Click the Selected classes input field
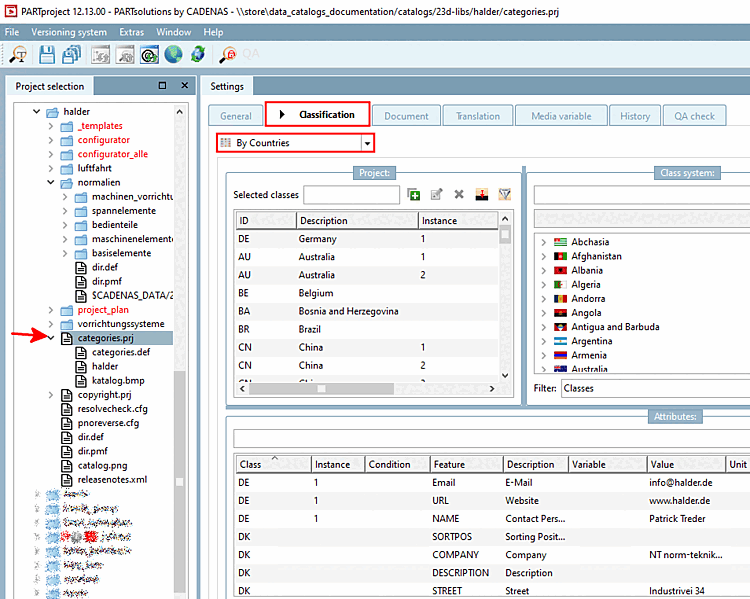 (352, 195)
